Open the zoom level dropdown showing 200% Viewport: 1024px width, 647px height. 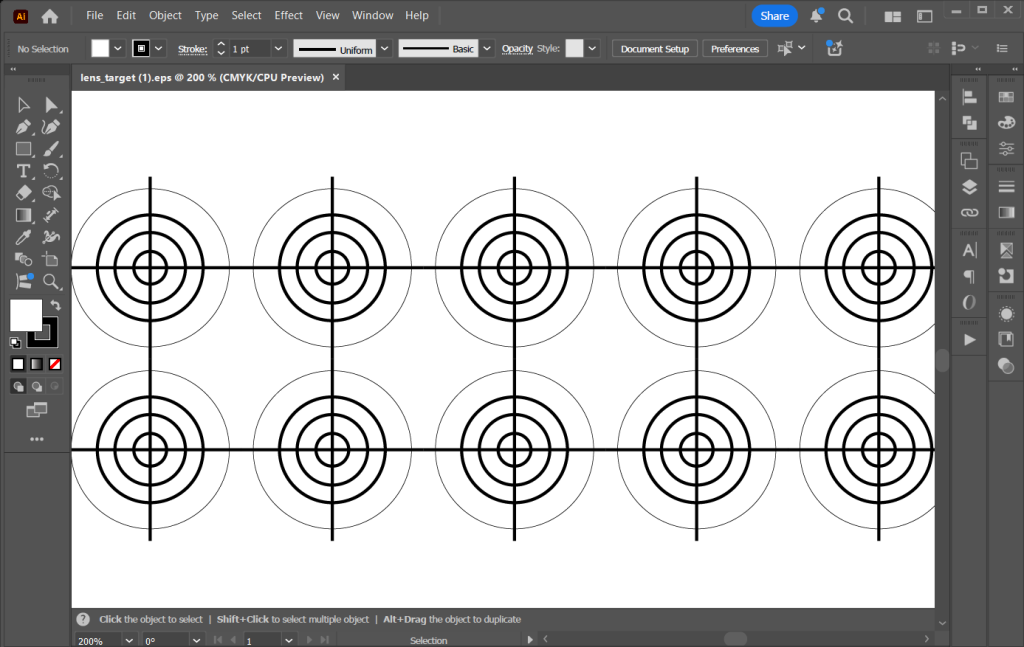pos(127,639)
